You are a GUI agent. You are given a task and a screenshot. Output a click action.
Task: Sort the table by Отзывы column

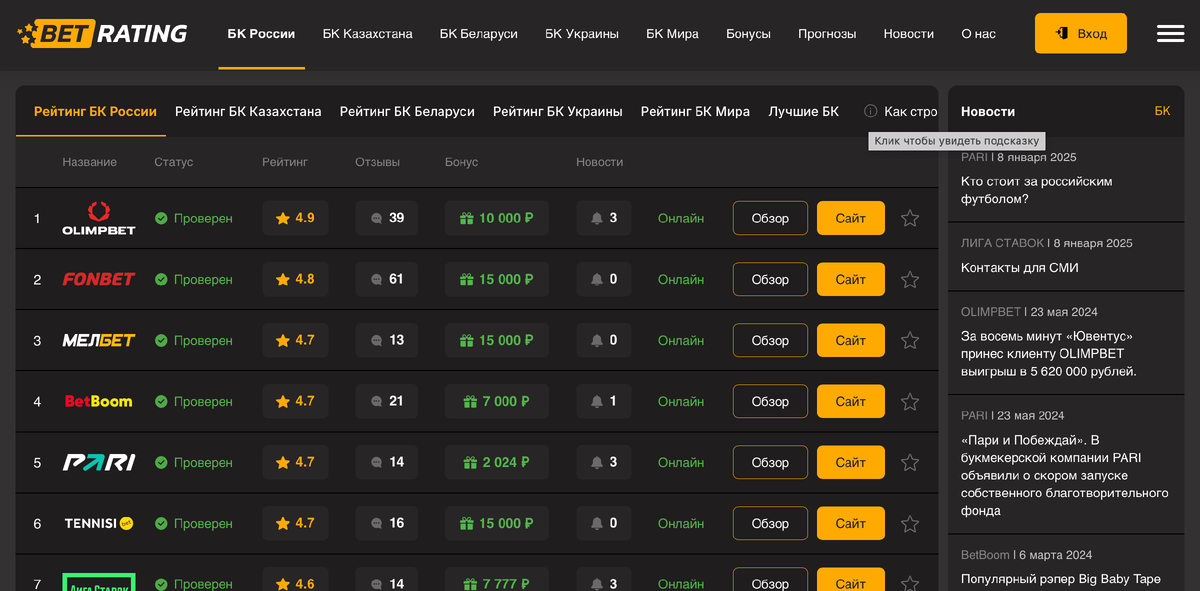point(377,162)
